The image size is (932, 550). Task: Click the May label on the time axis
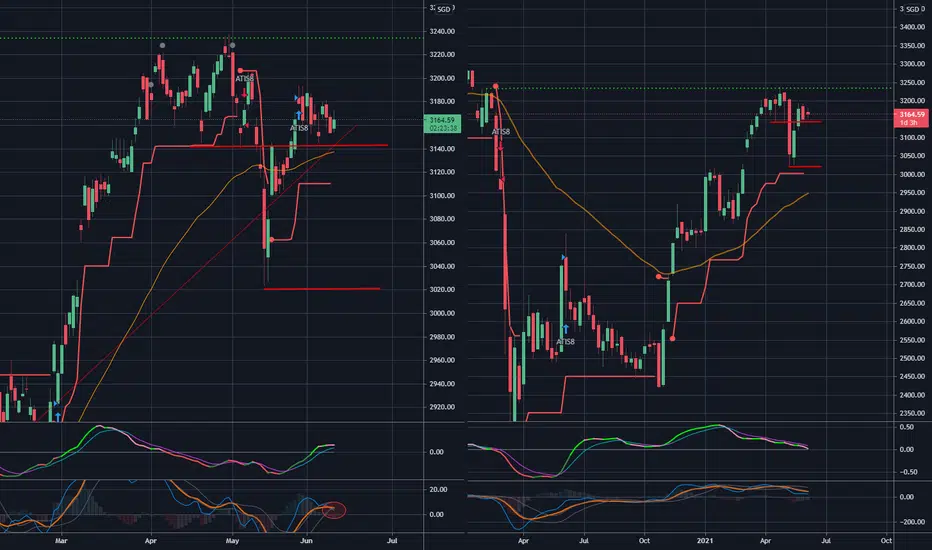coord(232,541)
